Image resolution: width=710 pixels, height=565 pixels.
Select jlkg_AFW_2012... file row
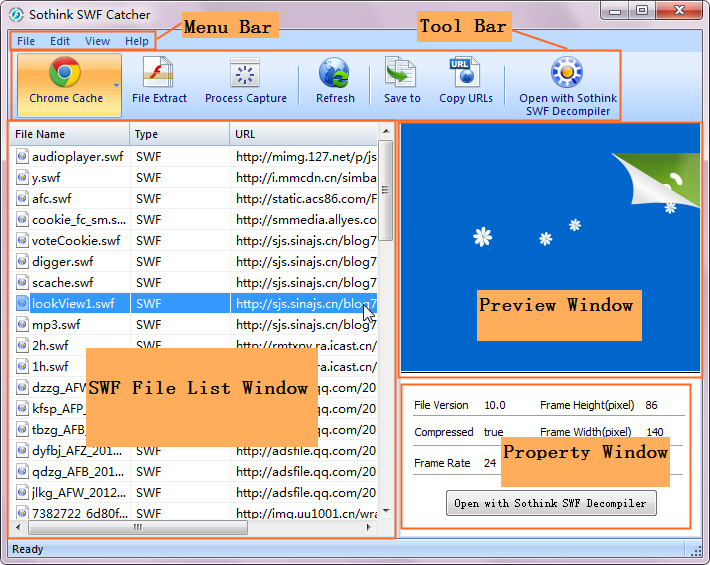[x=194, y=493]
